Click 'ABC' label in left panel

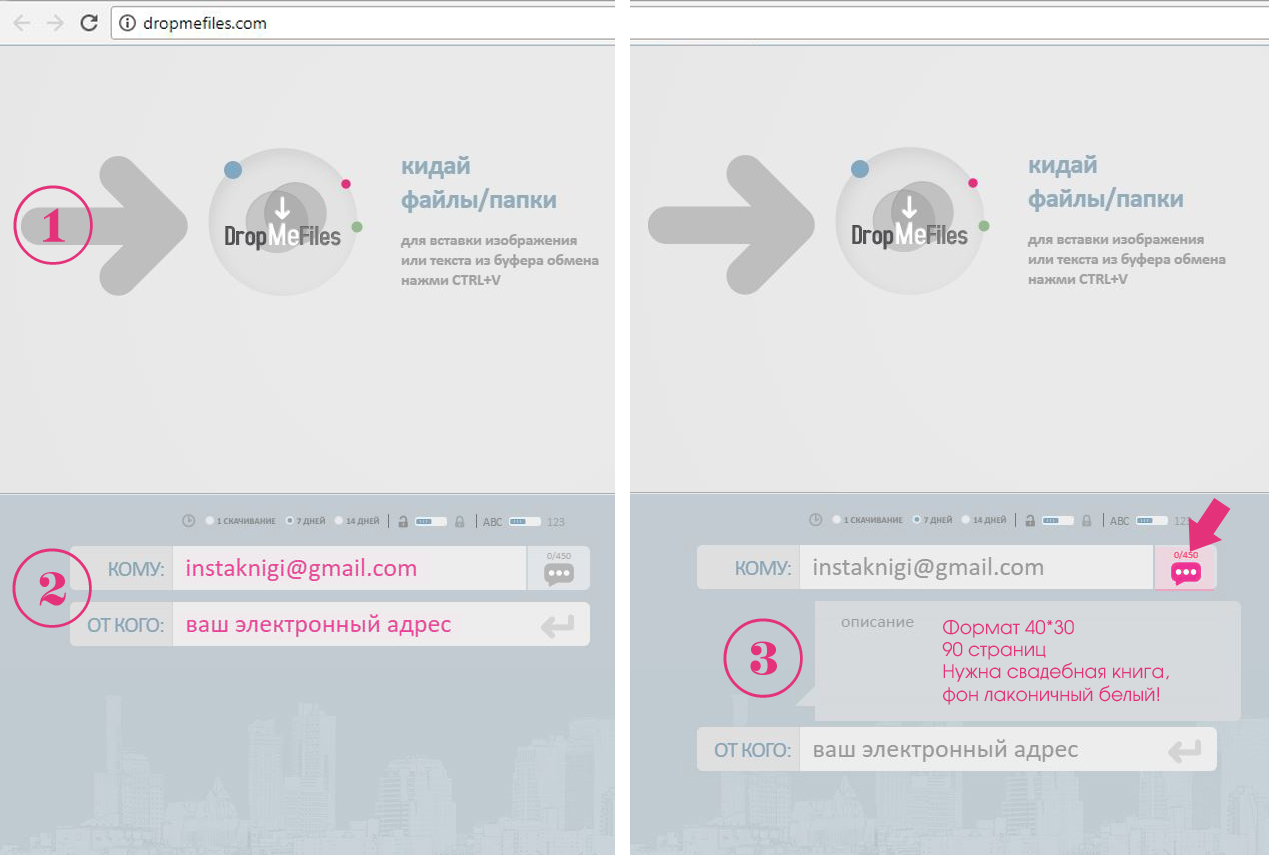(x=493, y=521)
